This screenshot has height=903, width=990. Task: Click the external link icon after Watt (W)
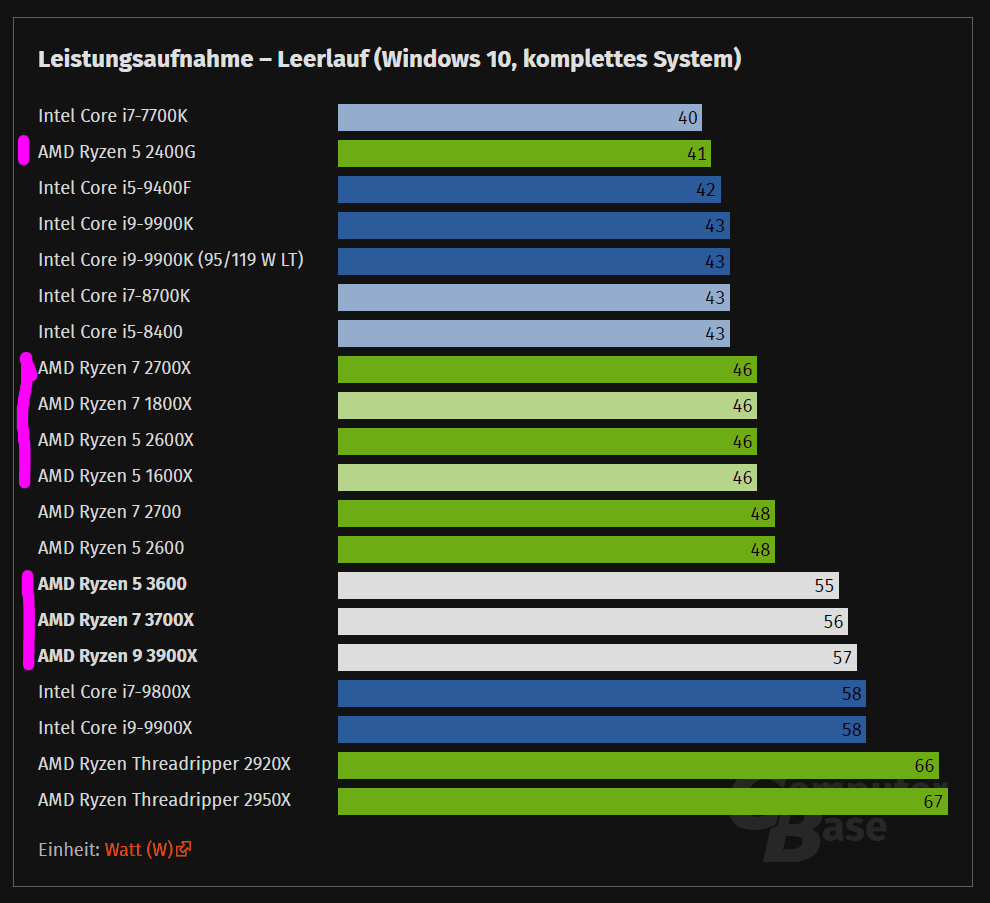click(x=184, y=849)
